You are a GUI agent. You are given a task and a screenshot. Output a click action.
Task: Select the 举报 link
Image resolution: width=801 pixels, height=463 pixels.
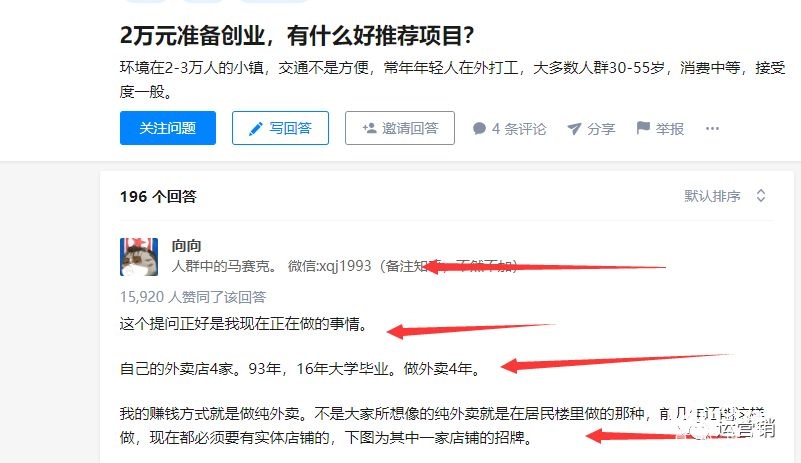660,128
